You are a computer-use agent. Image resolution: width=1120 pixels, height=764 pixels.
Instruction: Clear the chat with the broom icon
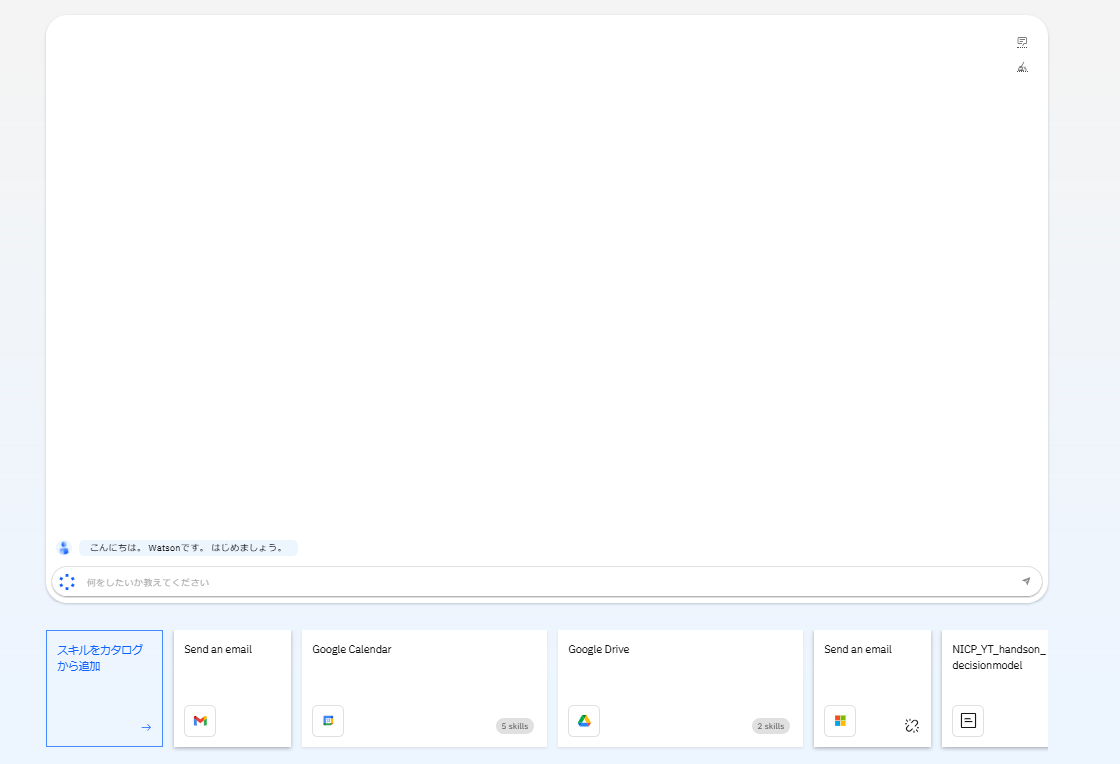click(1022, 68)
